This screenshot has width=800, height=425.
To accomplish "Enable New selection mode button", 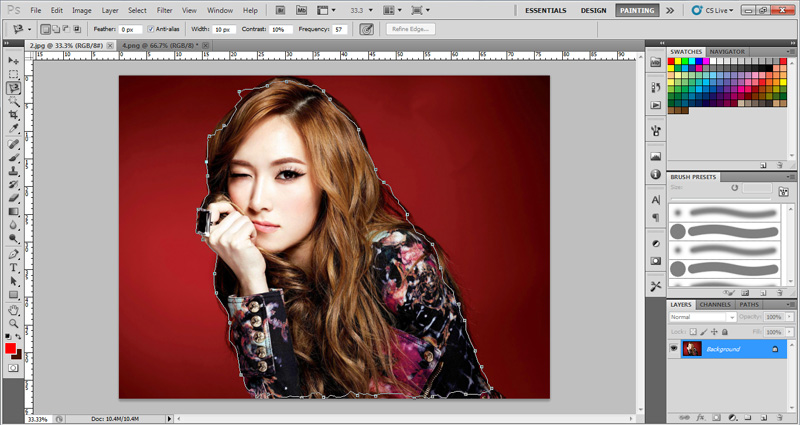I will tap(45, 29).
